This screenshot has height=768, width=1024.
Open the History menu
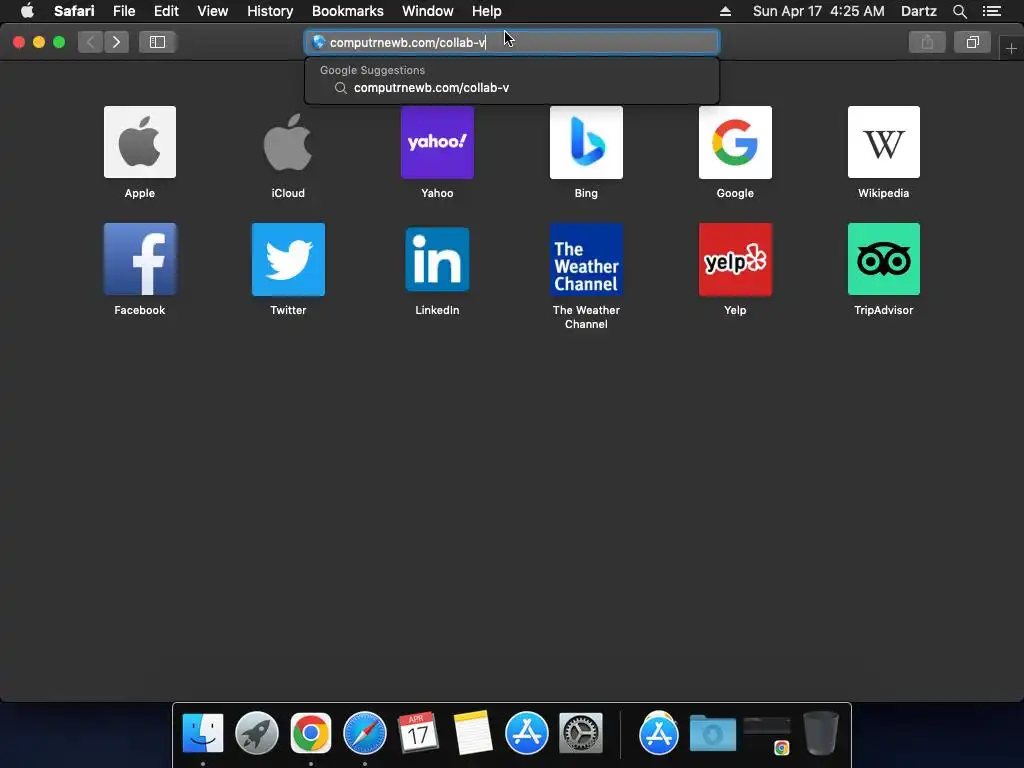pos(270,11)
